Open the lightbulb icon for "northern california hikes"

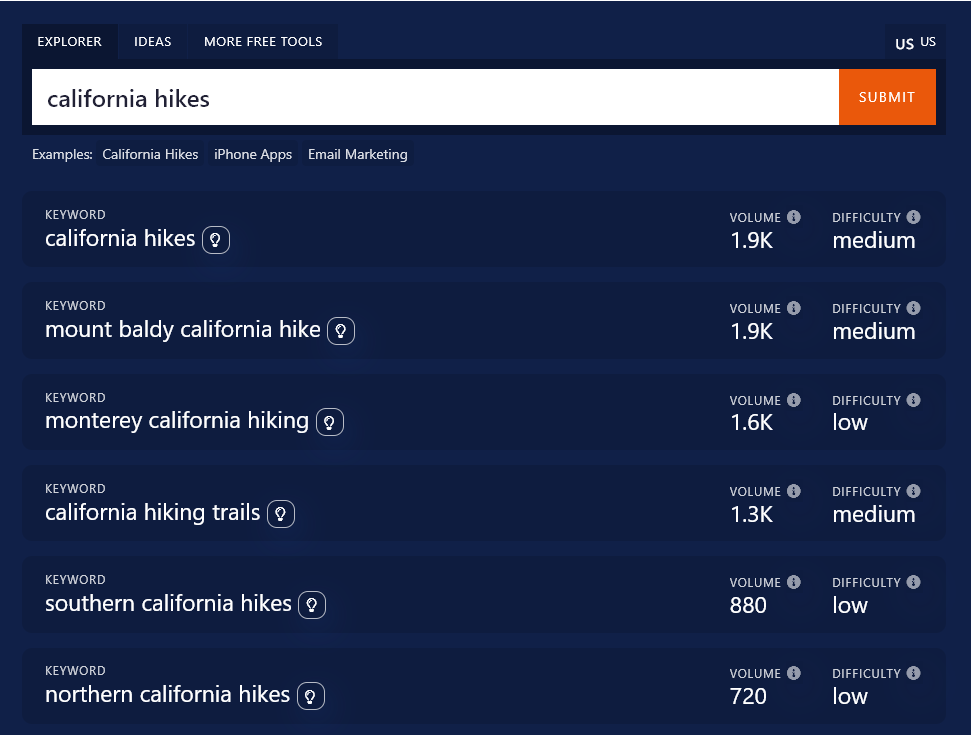pos(309,695)
